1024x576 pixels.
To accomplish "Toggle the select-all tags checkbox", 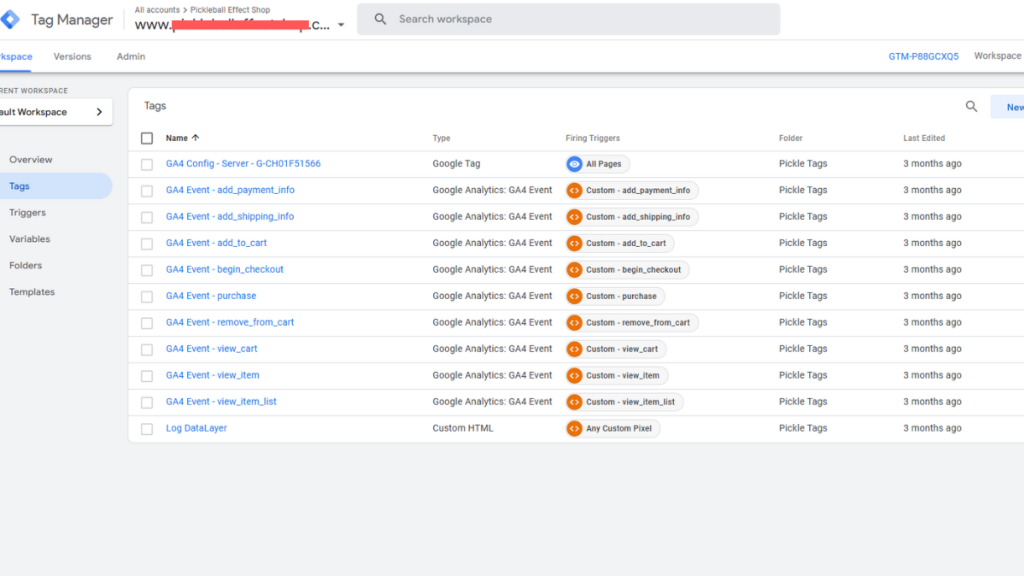I will tap(147, 138).
